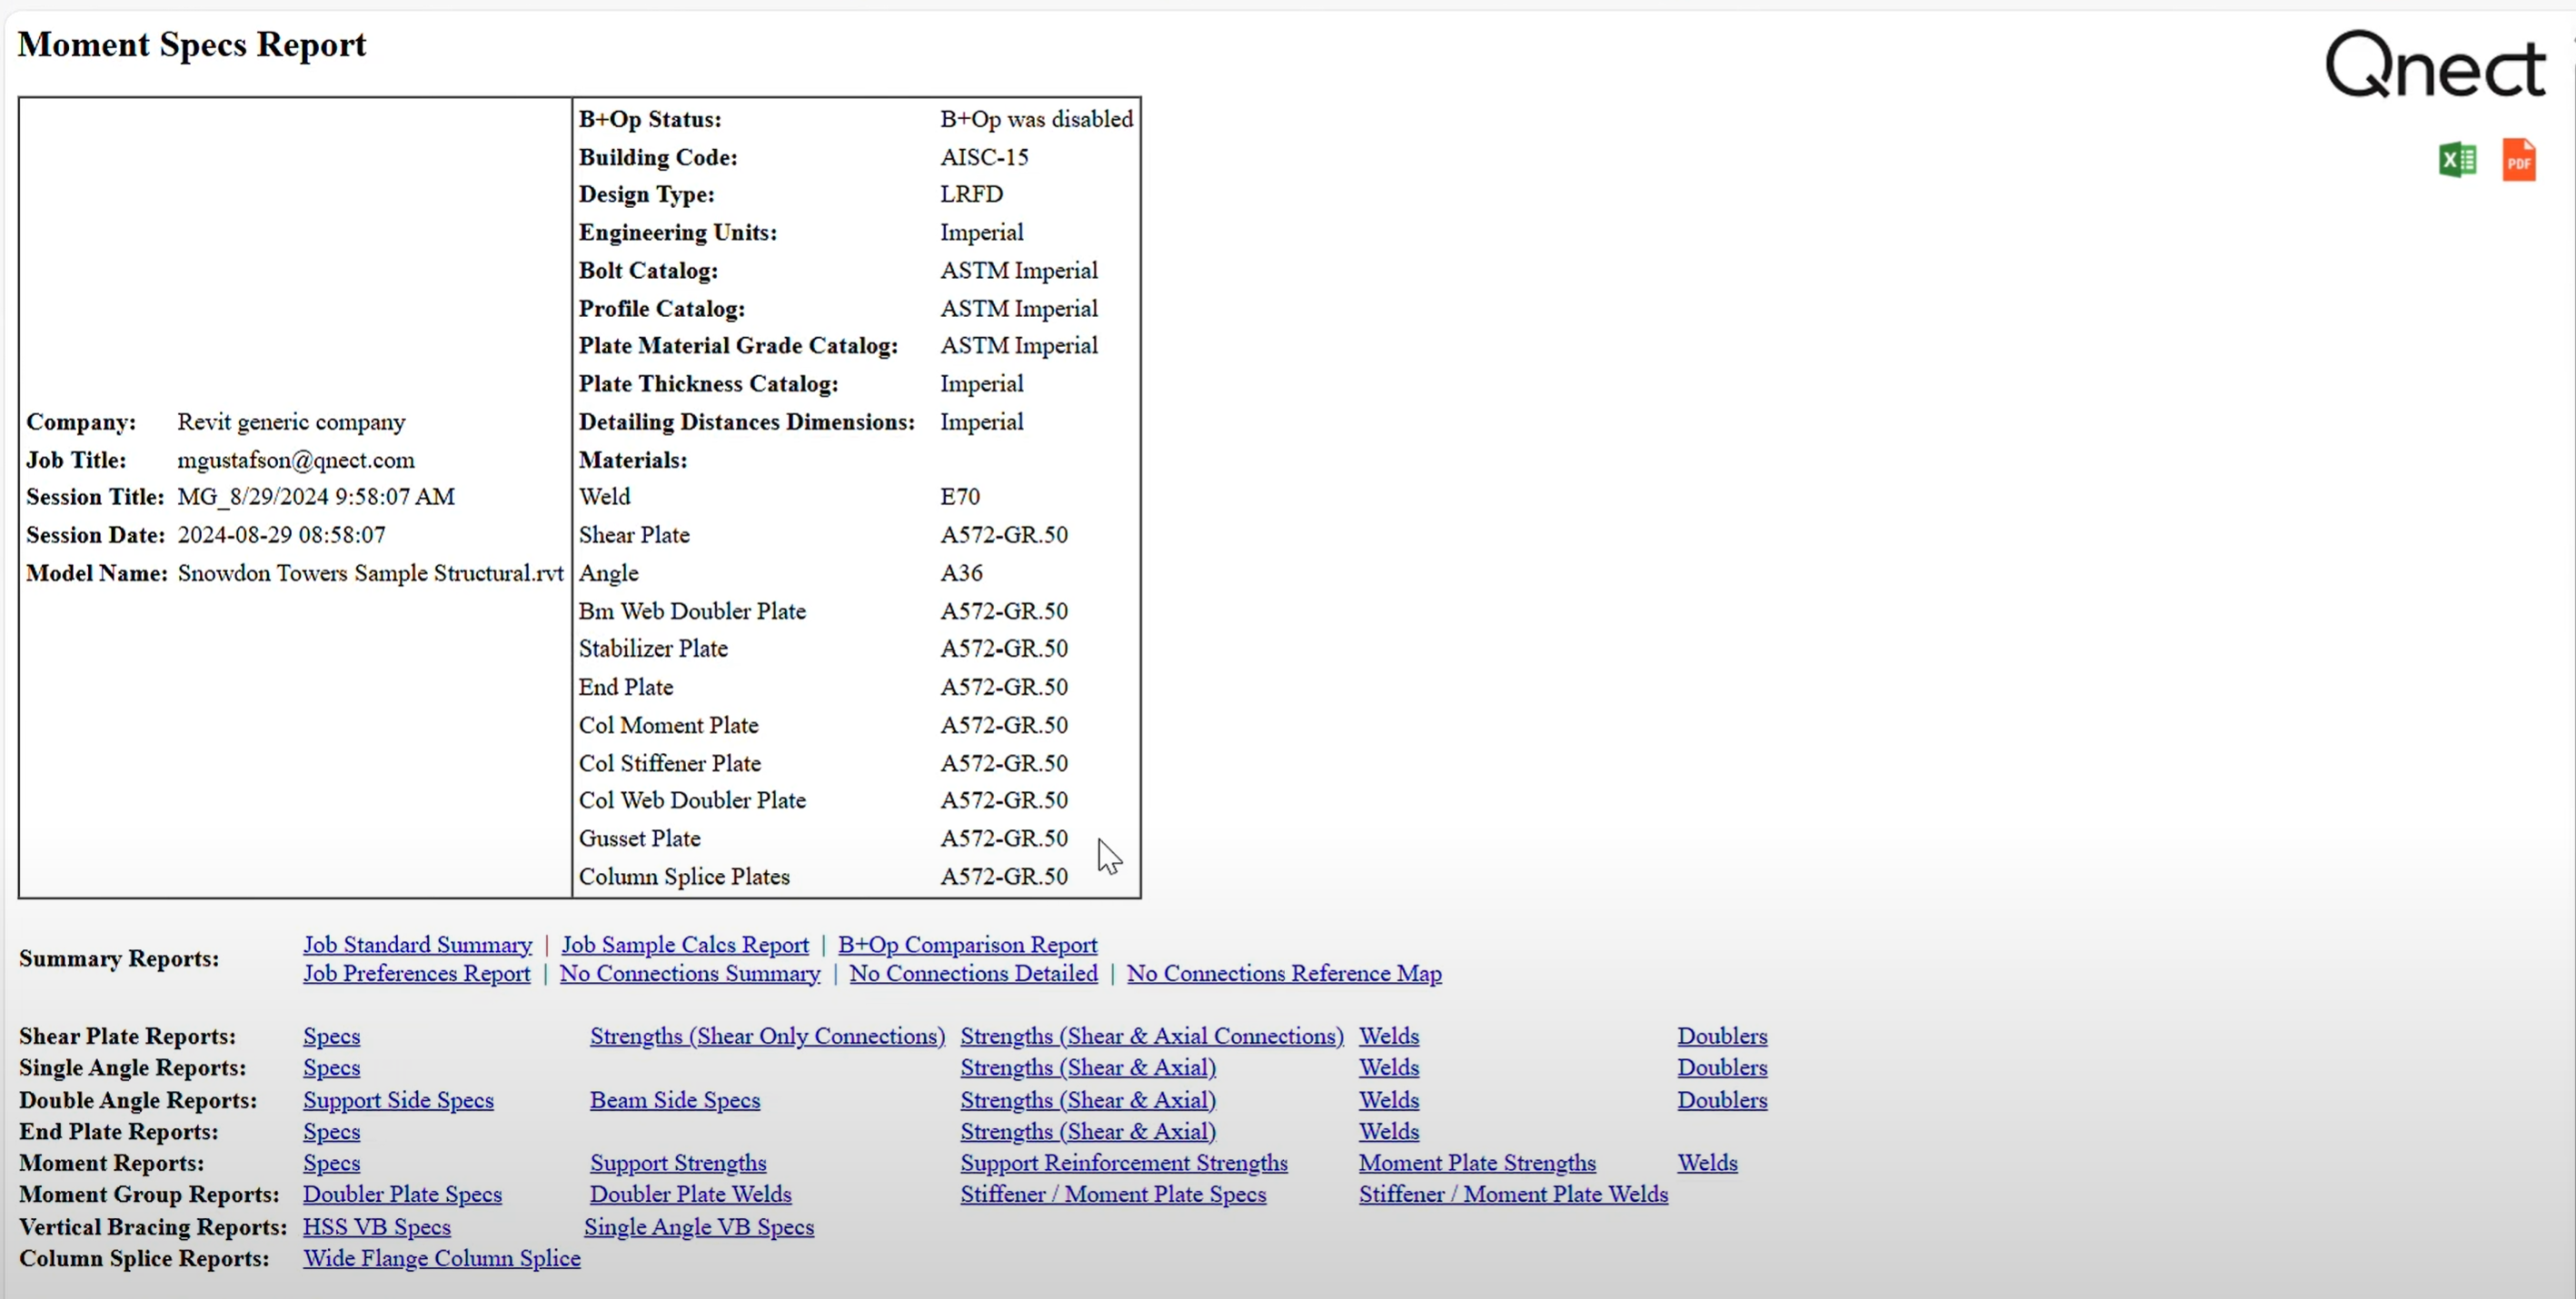Open Moment Reports Support Strengths link
This screenshot has height=1299, width=2576.
coord(677,1164)
